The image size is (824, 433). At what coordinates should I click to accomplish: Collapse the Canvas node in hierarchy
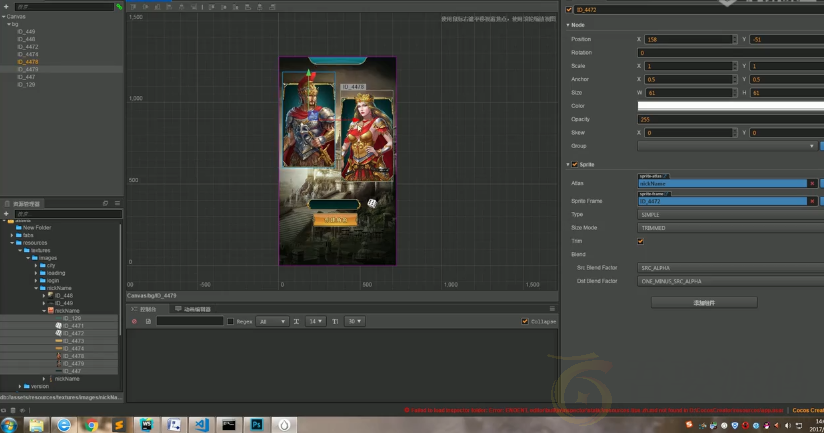(x=3, y=16)
